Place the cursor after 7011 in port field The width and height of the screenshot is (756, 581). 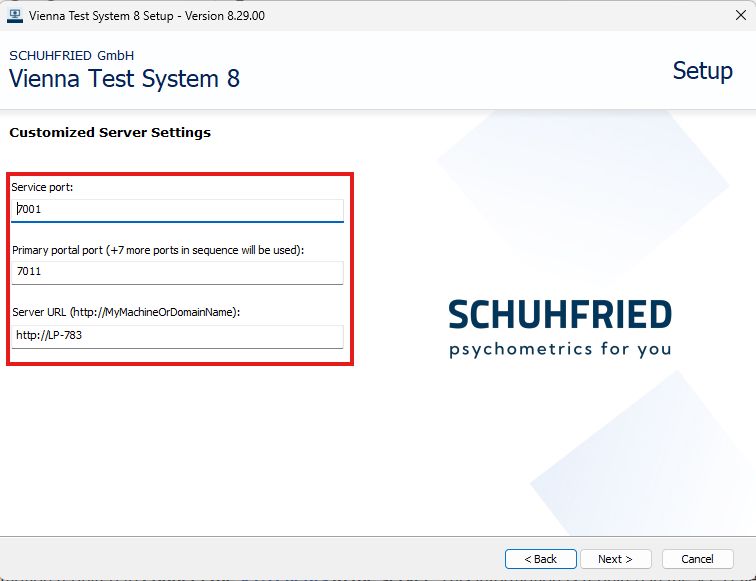click(x=43, y=272)
